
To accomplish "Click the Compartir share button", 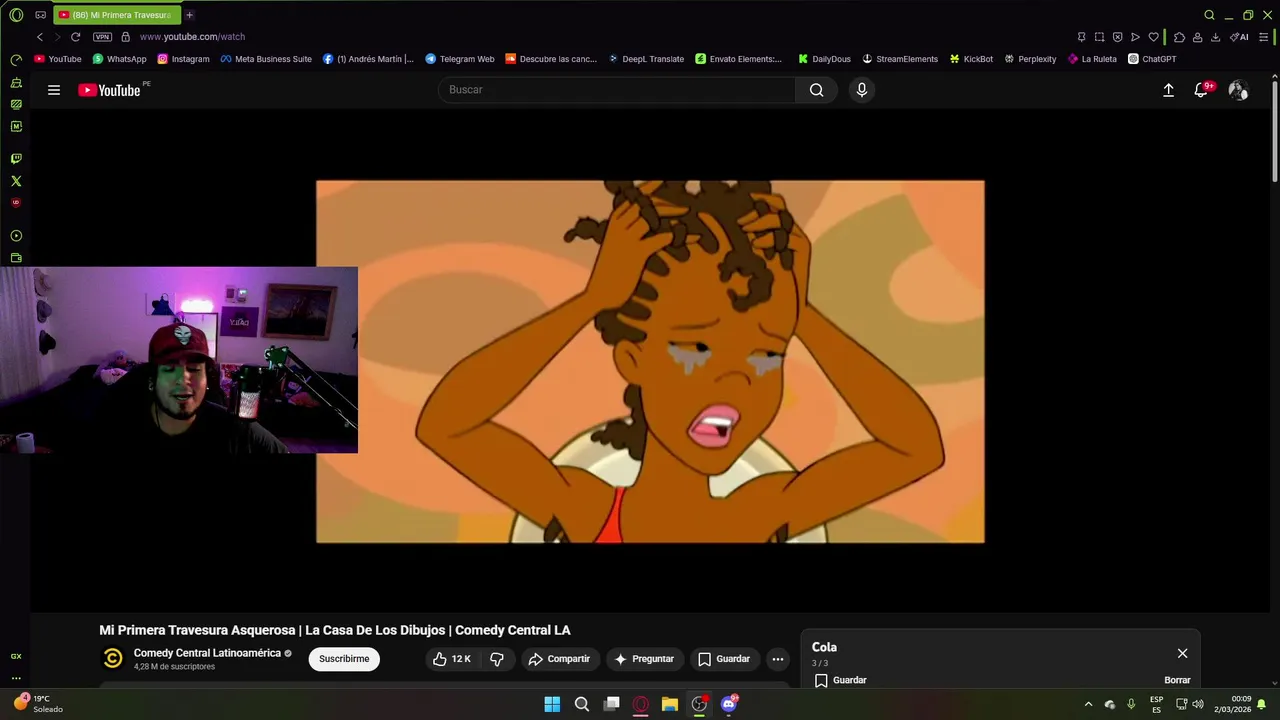I will pyautogui.click(x=559, y=659).
